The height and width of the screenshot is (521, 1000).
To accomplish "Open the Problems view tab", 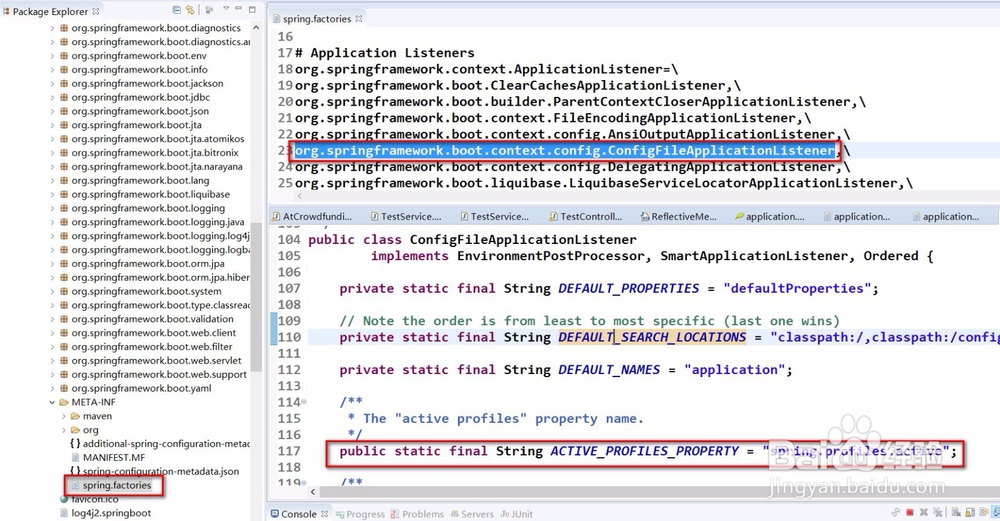I will click(417, 514).
